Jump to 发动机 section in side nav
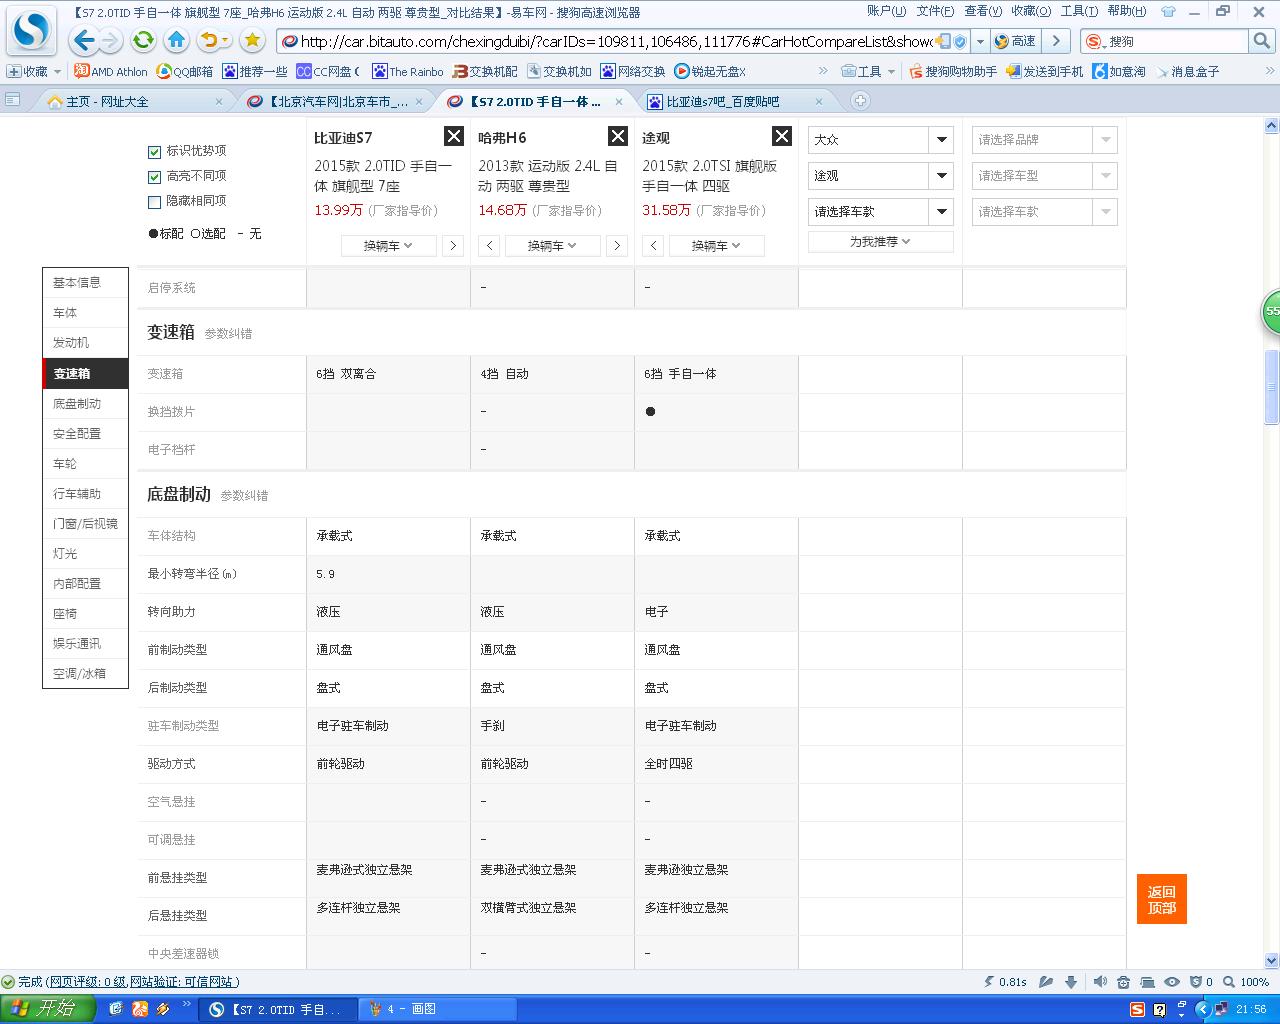The width and height of the screenshot is (1280, 1024). coord(85,343)
